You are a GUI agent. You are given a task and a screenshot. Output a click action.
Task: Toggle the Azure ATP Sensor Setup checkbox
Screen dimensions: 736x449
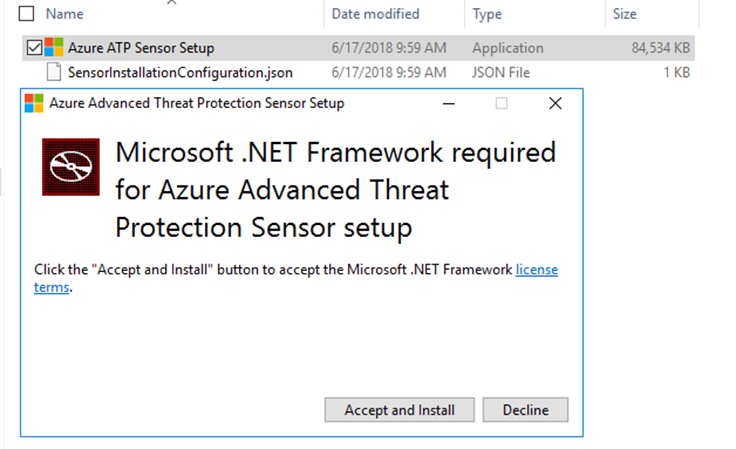pos(34,47)
